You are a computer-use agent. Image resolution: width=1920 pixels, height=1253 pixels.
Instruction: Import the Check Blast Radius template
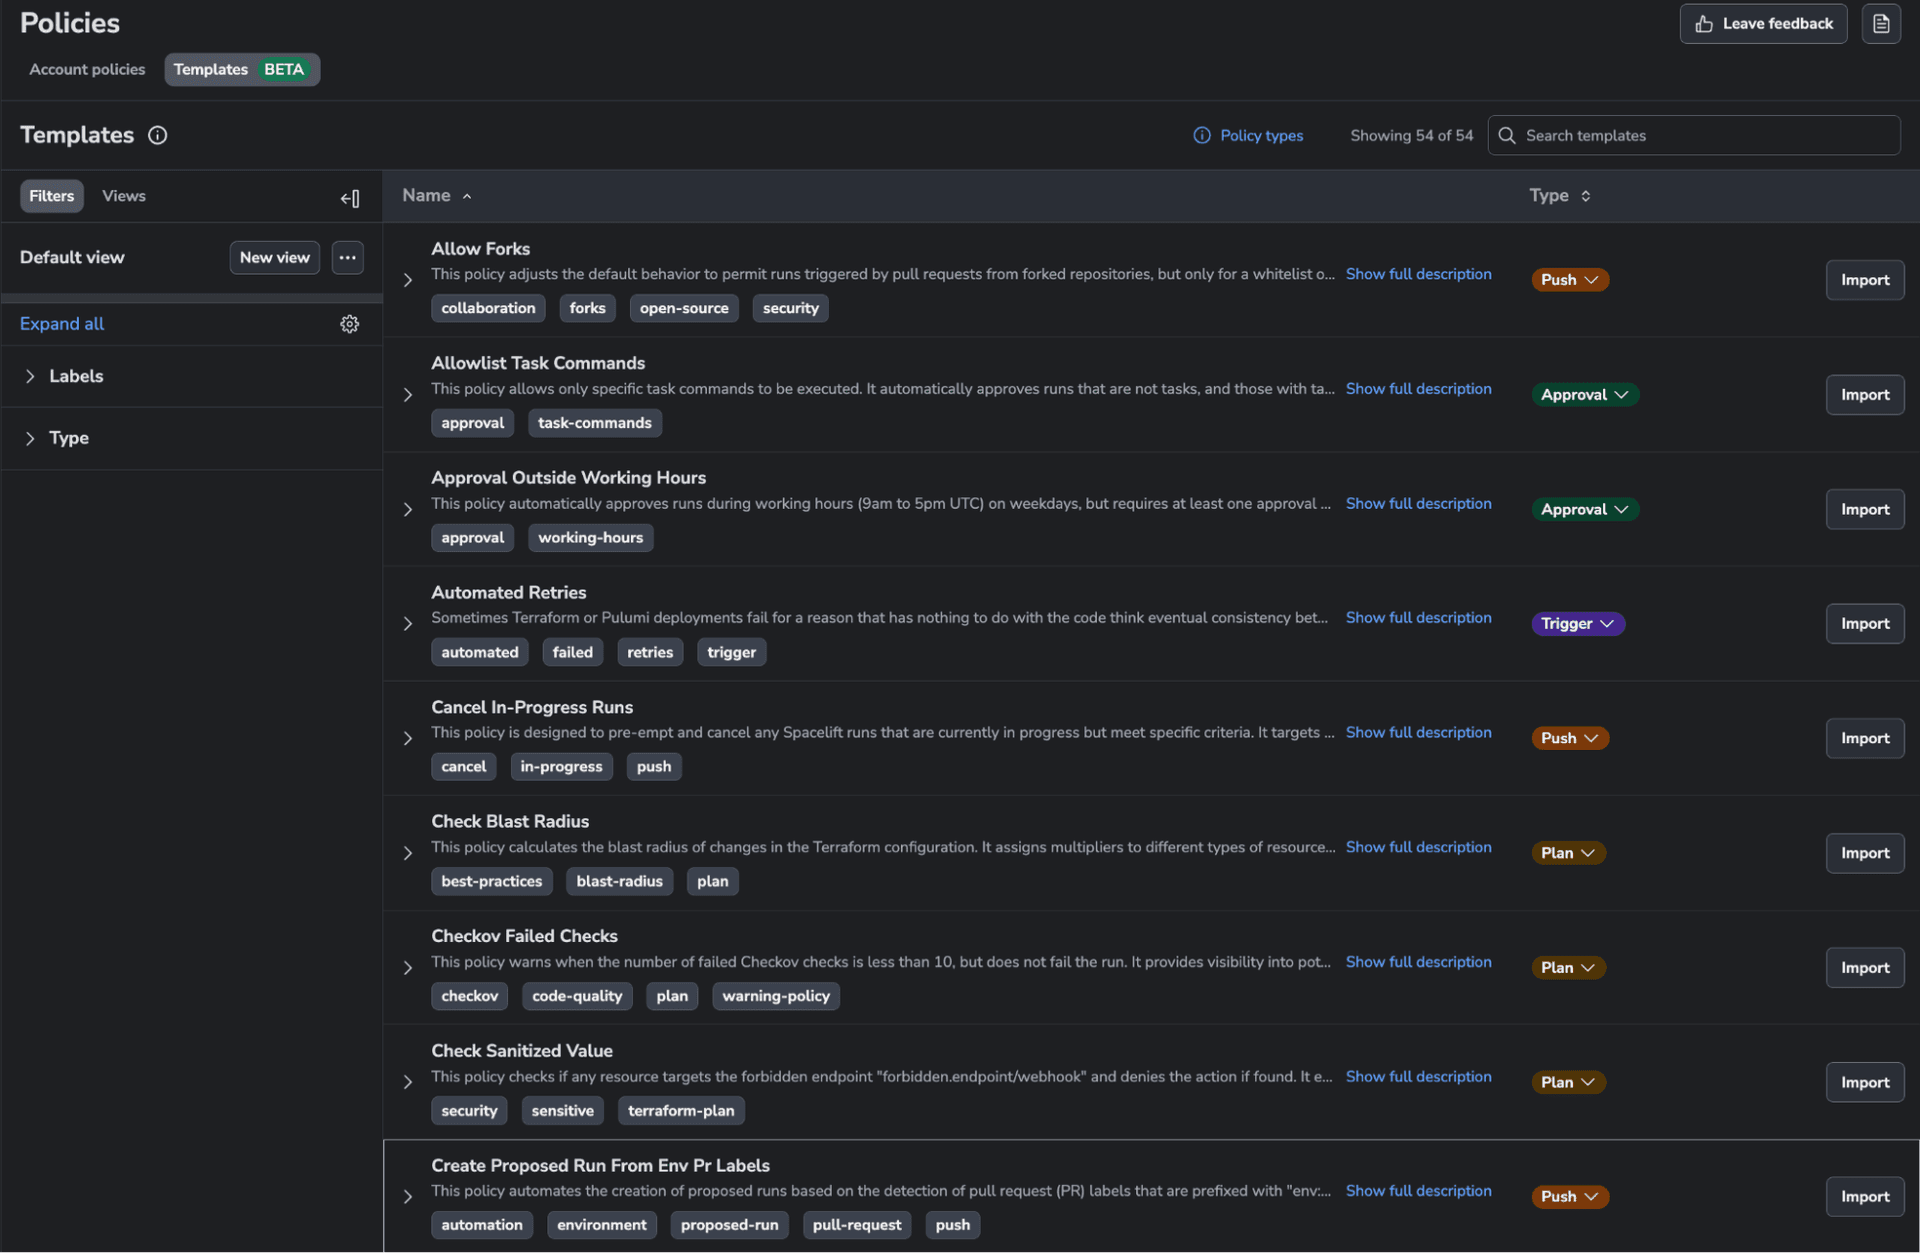click(x=1864, y=852)
